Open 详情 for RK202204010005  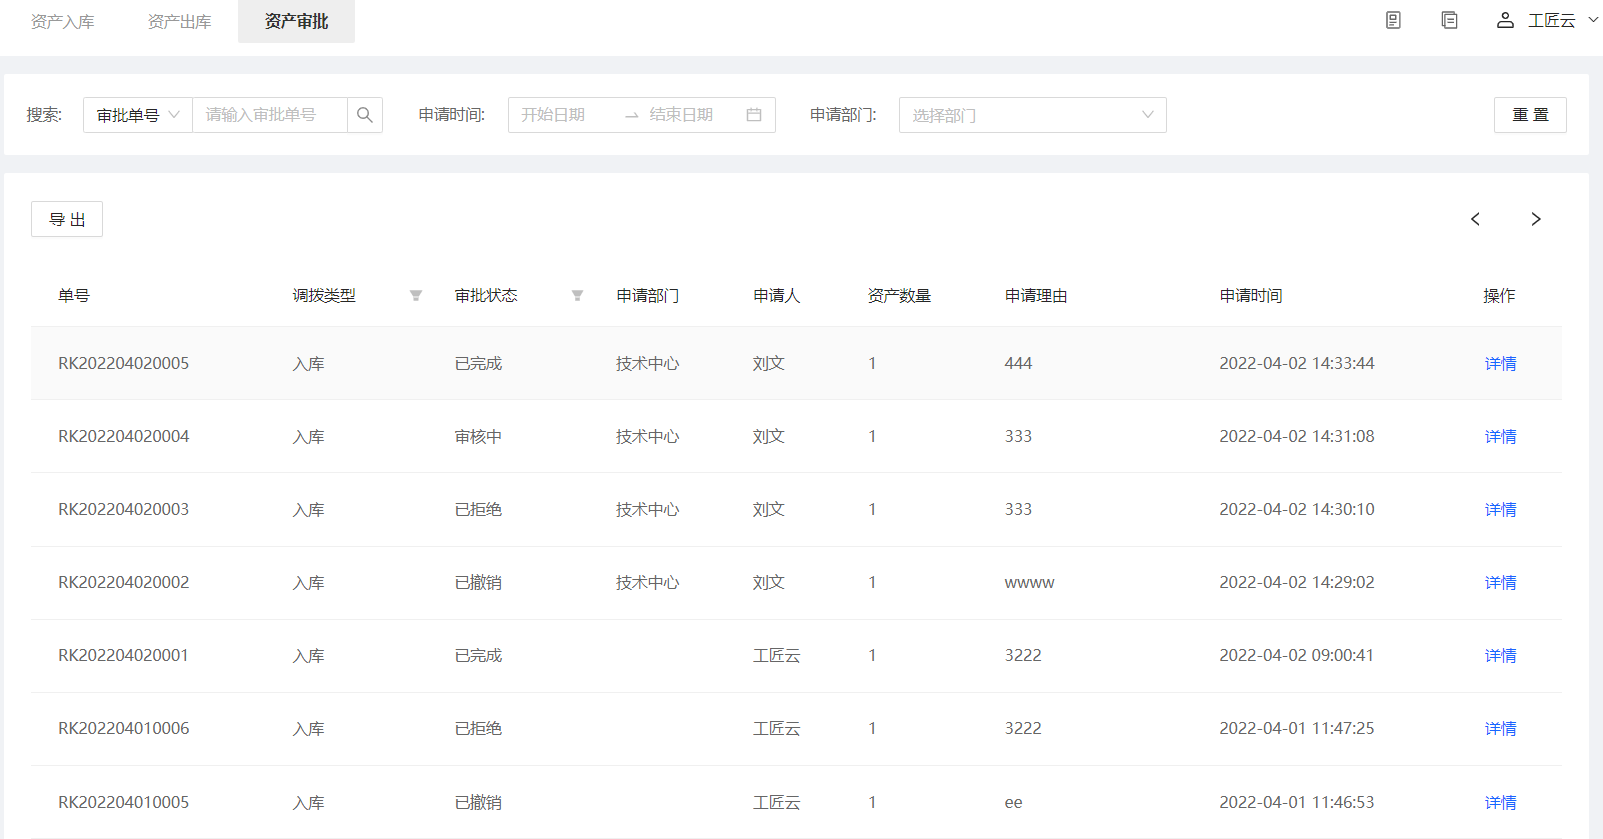click(x=1500, y=803)
